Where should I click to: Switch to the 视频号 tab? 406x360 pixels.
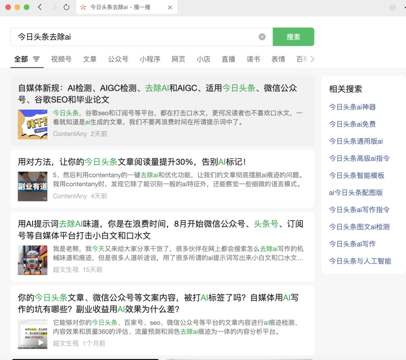tap(61, 59)
